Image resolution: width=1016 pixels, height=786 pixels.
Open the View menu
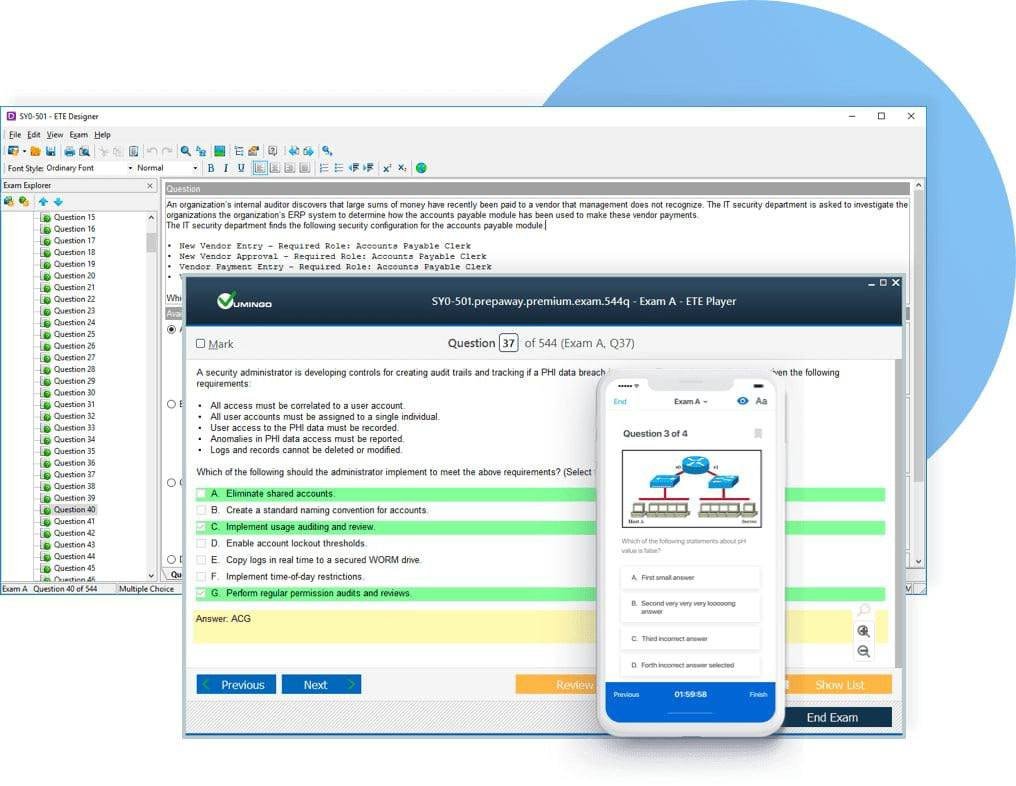pos(54,134)
